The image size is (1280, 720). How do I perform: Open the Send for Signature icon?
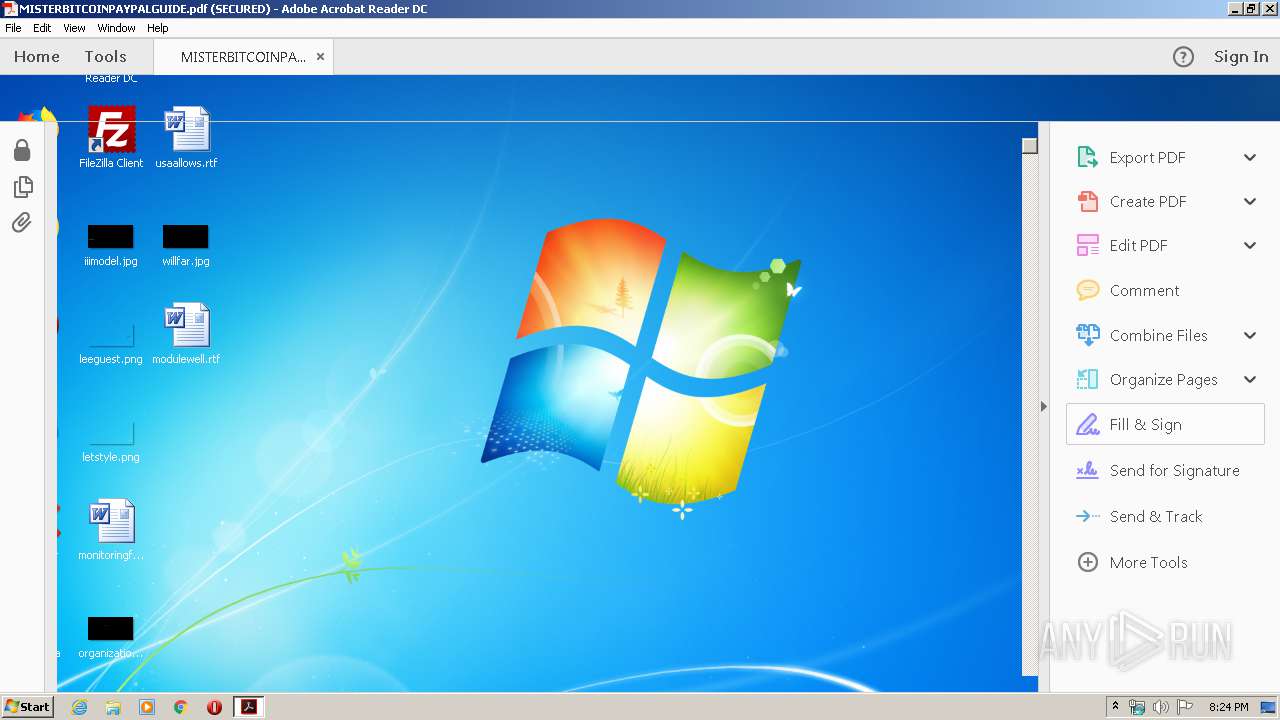(x=1087, y=470)
